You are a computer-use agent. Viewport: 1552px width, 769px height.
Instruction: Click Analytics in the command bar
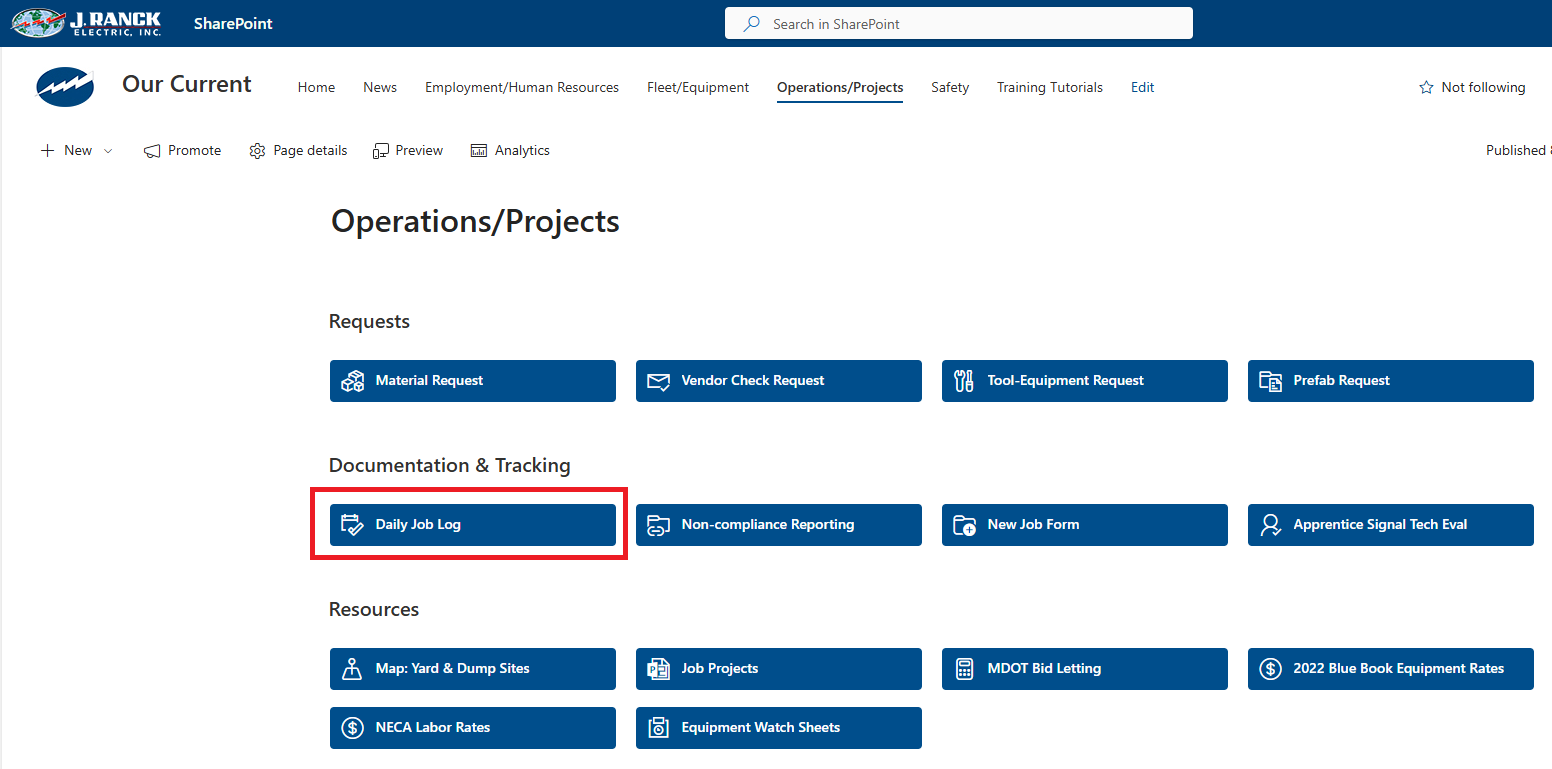click(x=510, y=151)
